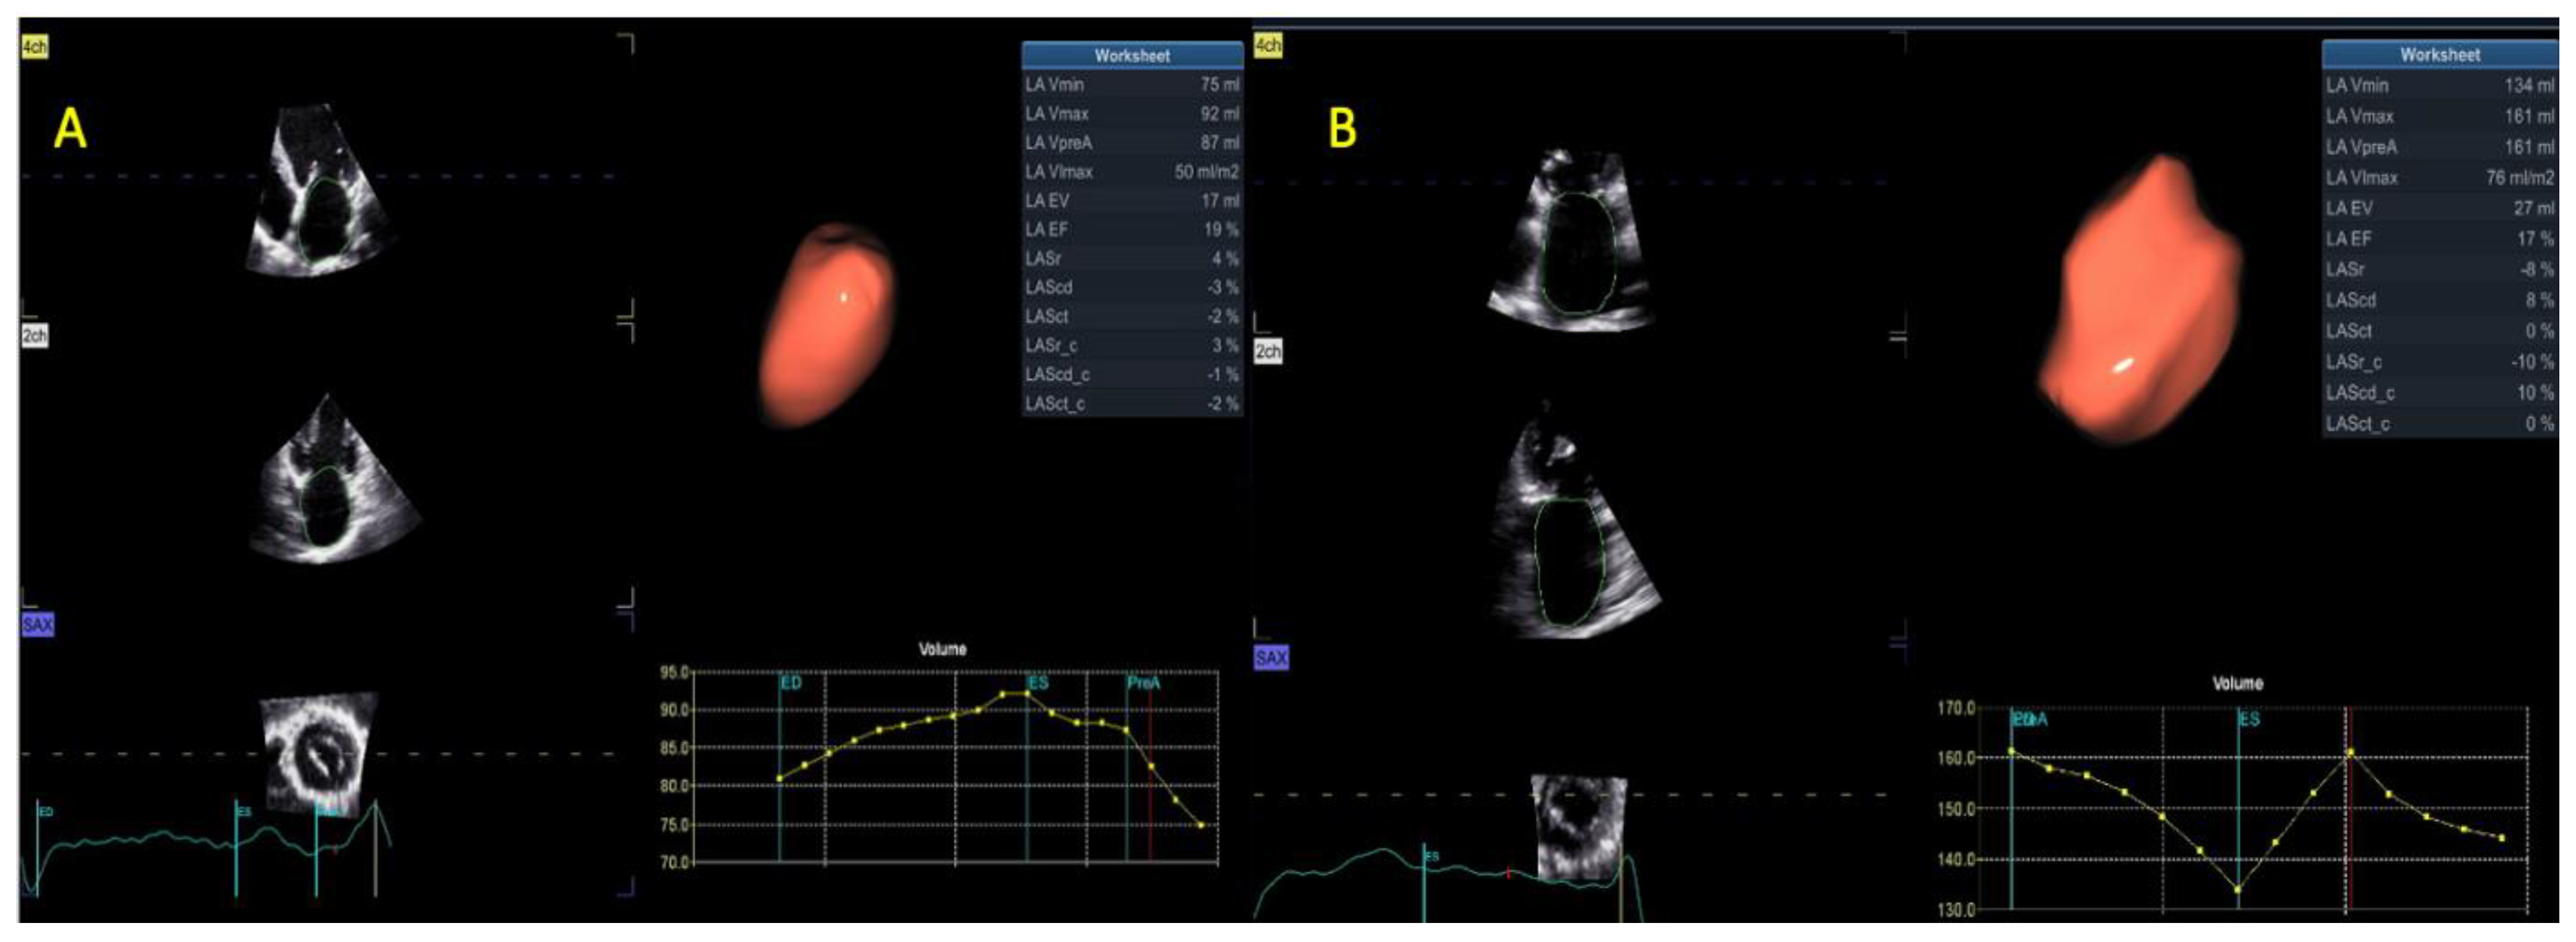Image resolution: width=2576 pixels, height=942 pixels.
Task: Click the yellow 4ch label in panel A
Action: coord(34,47)
